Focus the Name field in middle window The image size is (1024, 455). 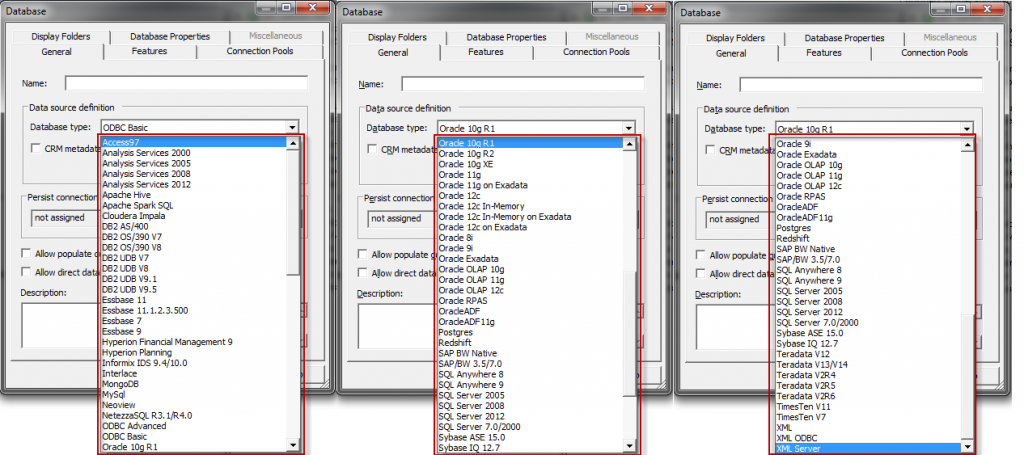[x=522, y=84]
